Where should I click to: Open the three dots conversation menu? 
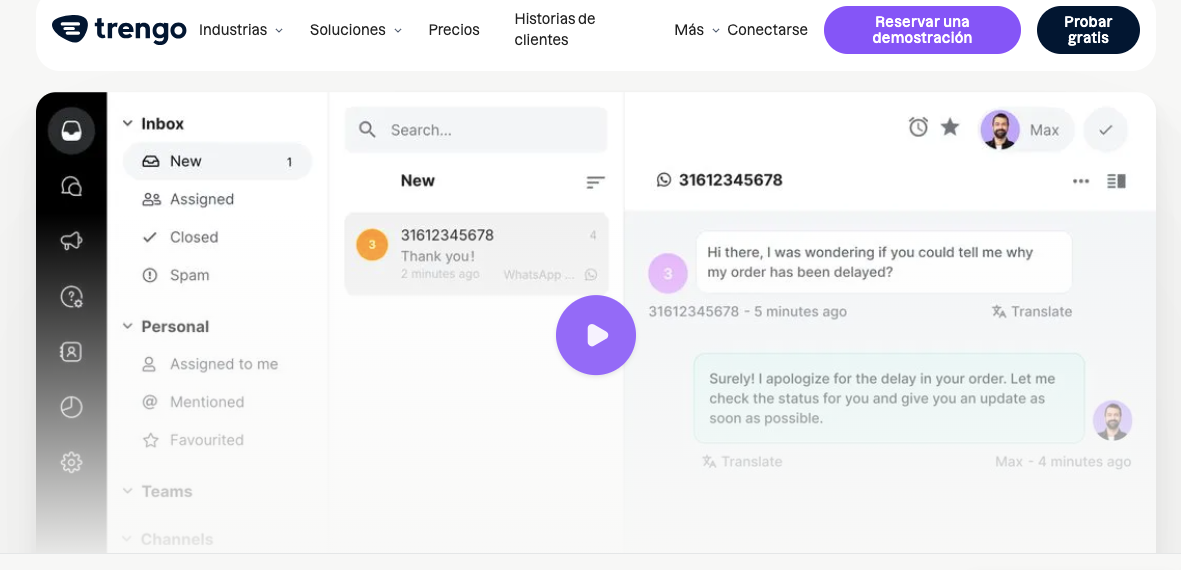(x=1081, y=181)
